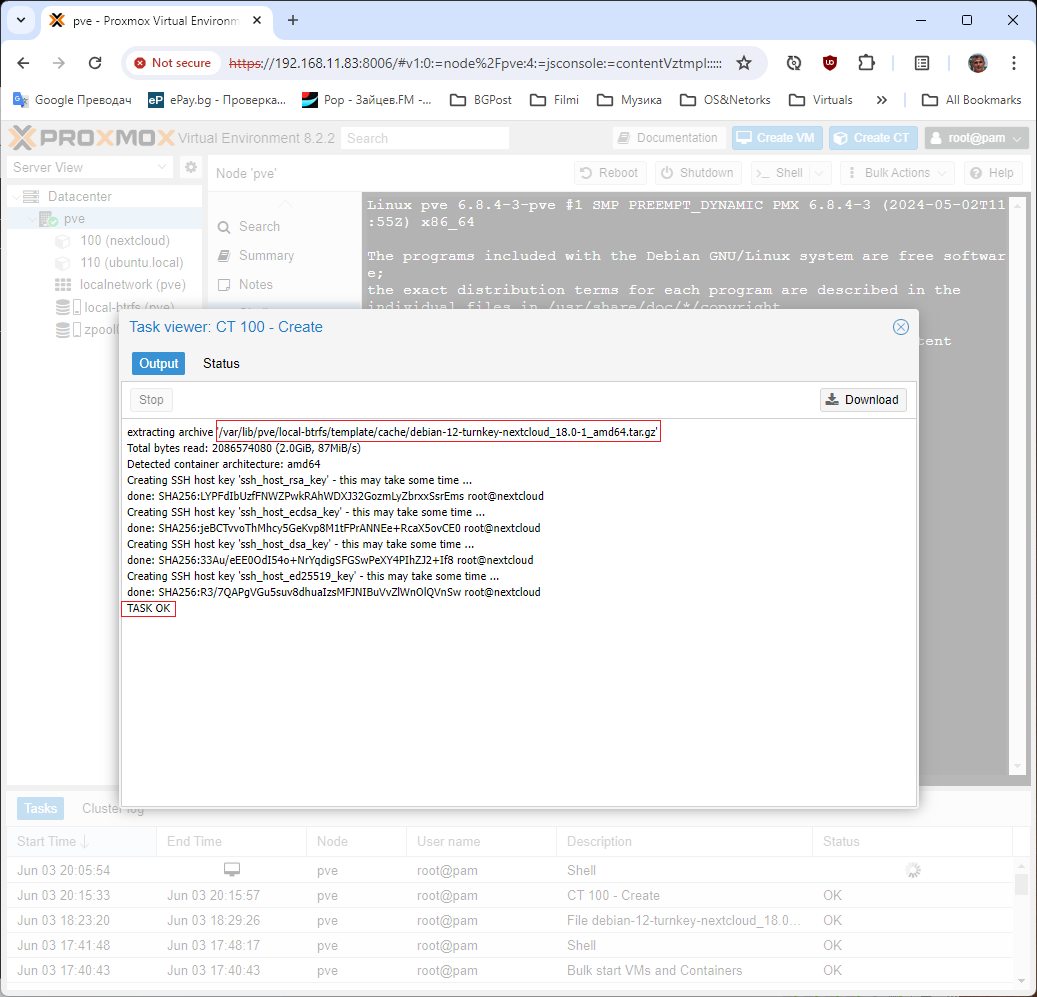Go forward in browser history
Viewport: 1037px width, 997px height.
coord(59,63)
